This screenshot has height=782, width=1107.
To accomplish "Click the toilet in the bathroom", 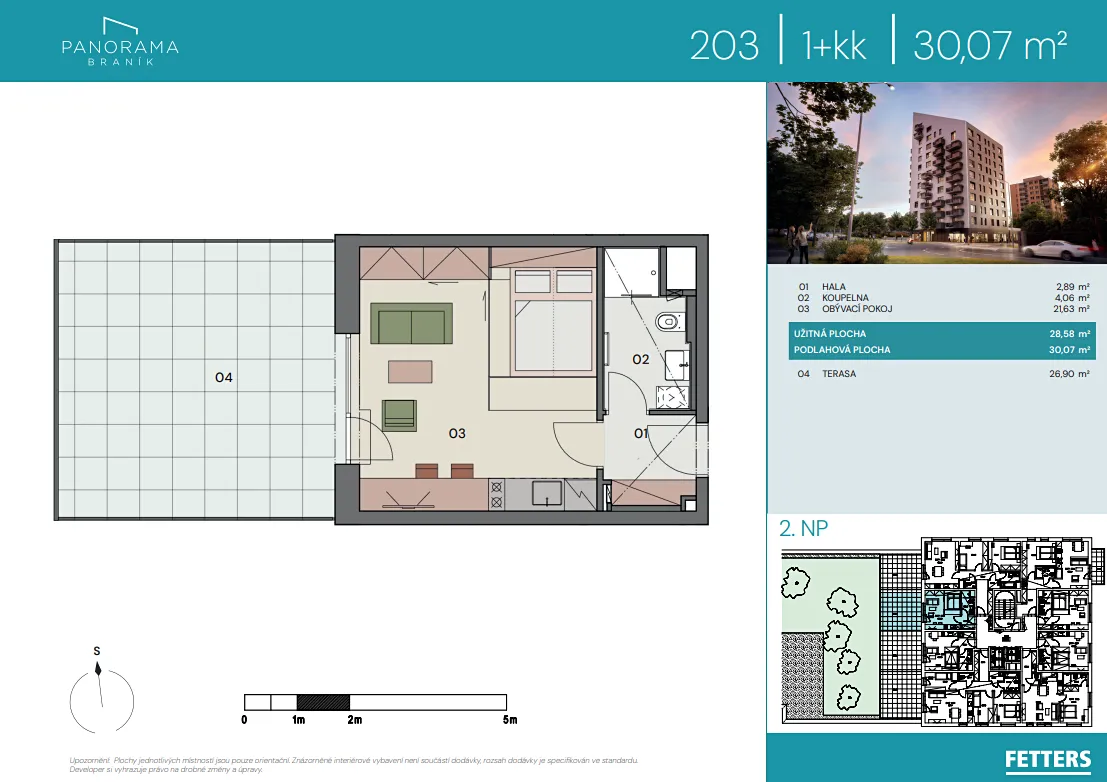I will click(668, 322).
